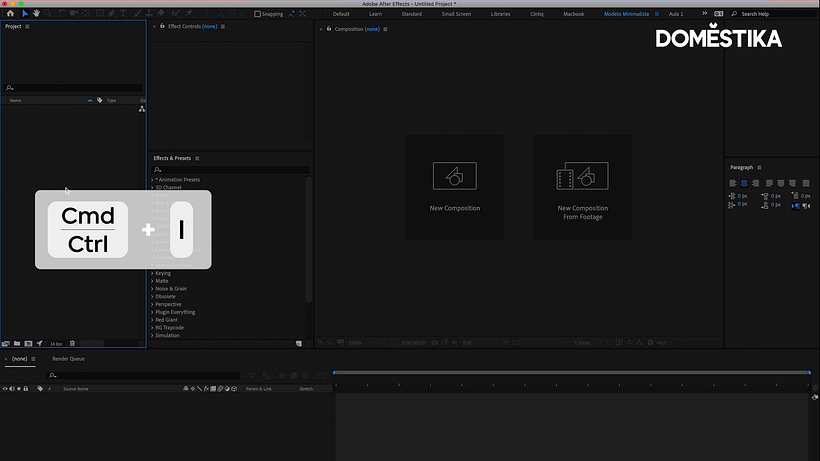Toggle the Effect Controls panel lock
This screenshot has width=820, height=461.
pos(162,26)
